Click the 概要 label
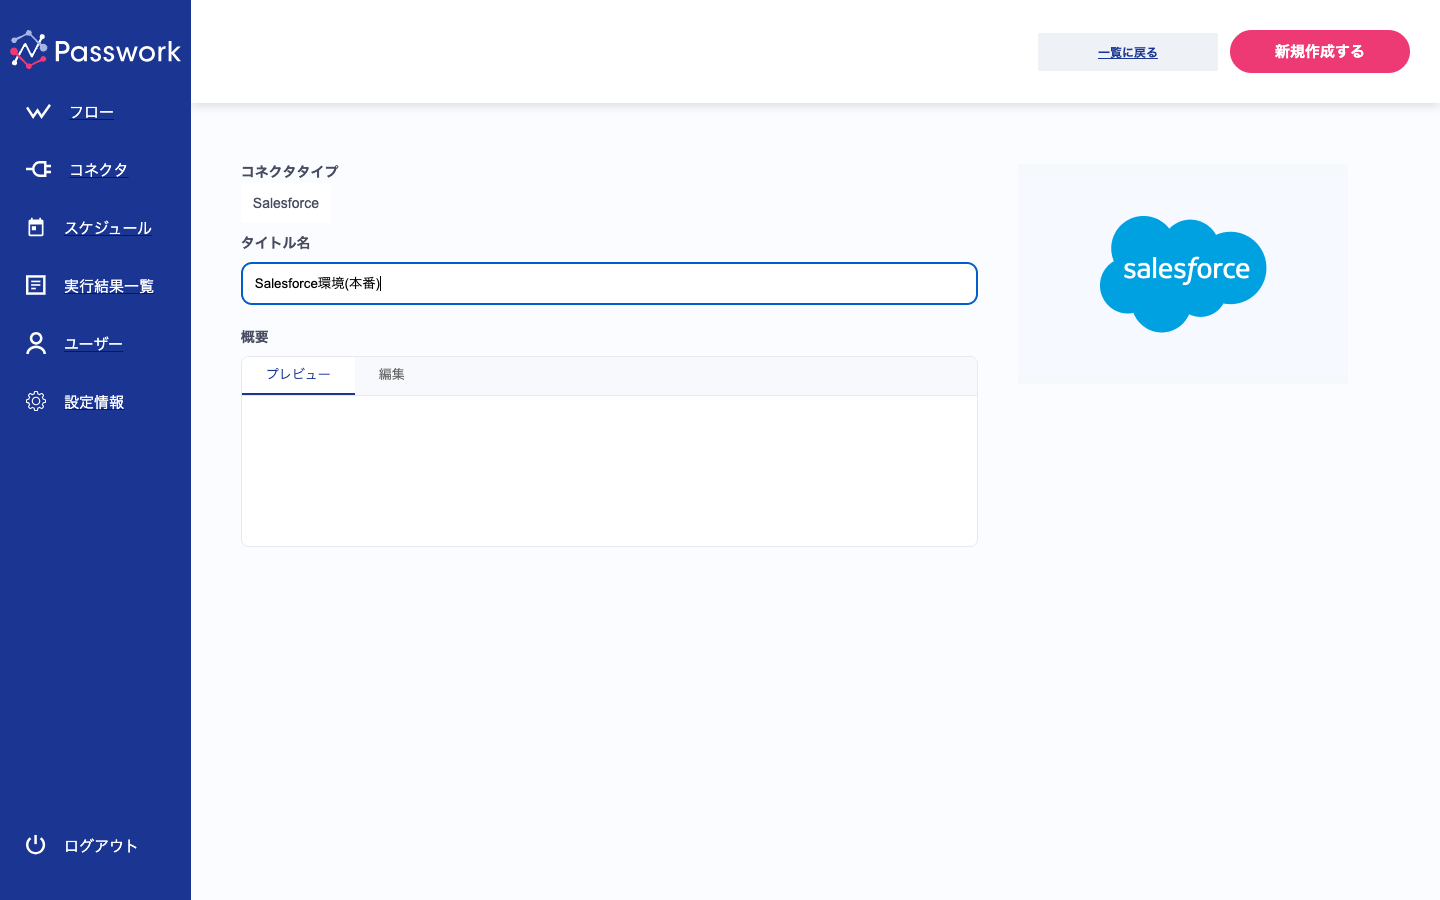Image resolution: width=1440 pixels, height=900 pixels. pyautogui.click(x=255, y=336)
